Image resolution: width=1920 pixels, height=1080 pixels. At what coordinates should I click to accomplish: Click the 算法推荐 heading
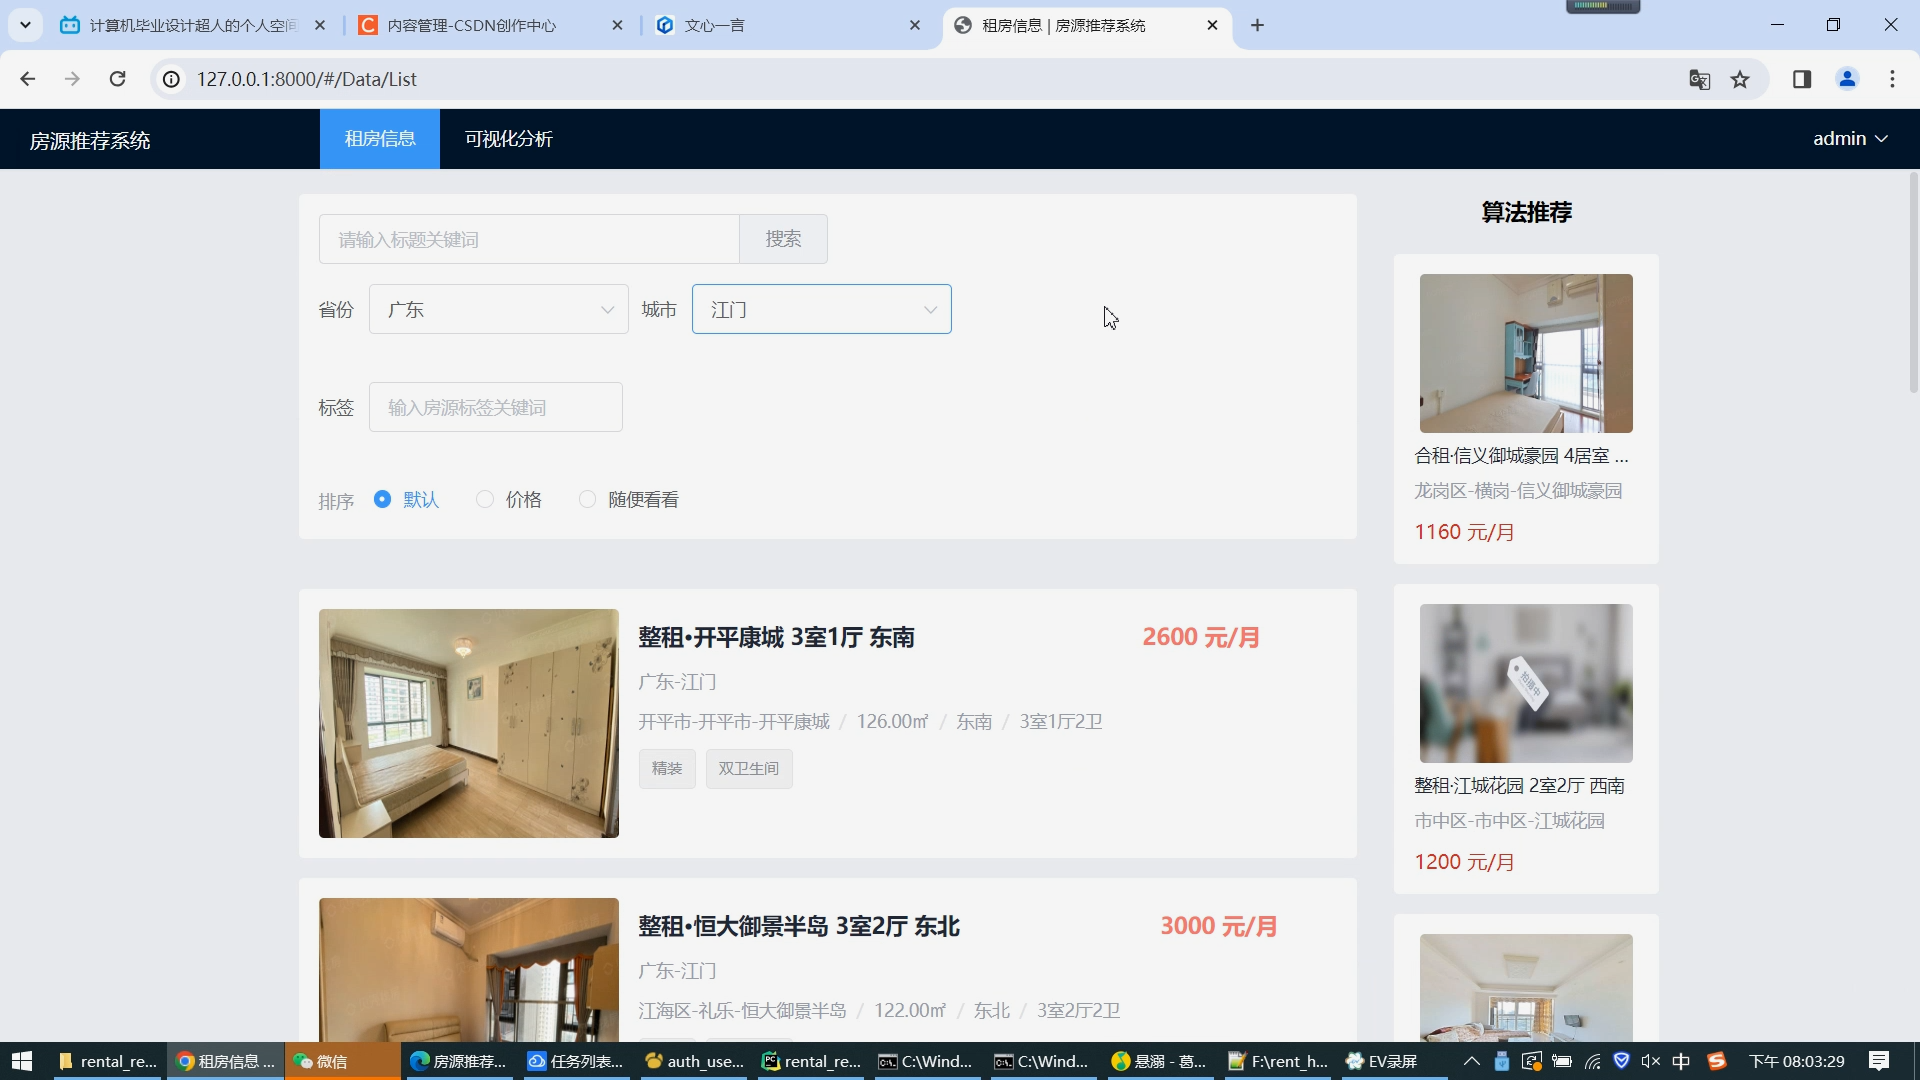click(1526, 212)
